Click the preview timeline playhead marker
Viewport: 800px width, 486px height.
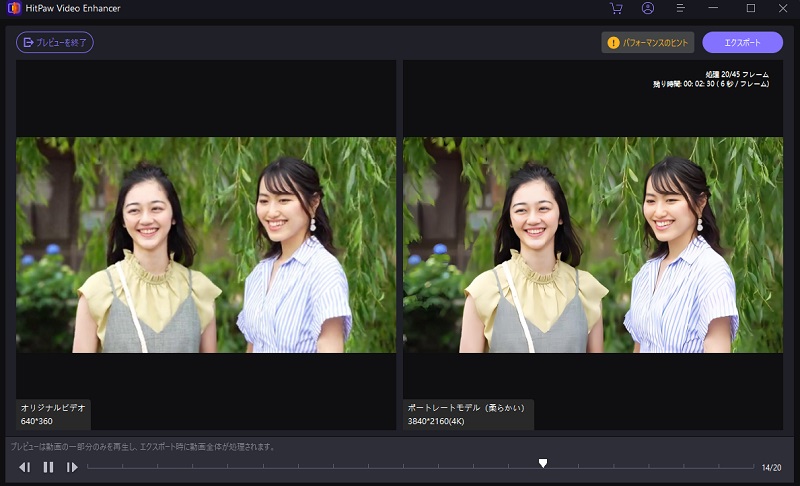(x=543, y=463)
